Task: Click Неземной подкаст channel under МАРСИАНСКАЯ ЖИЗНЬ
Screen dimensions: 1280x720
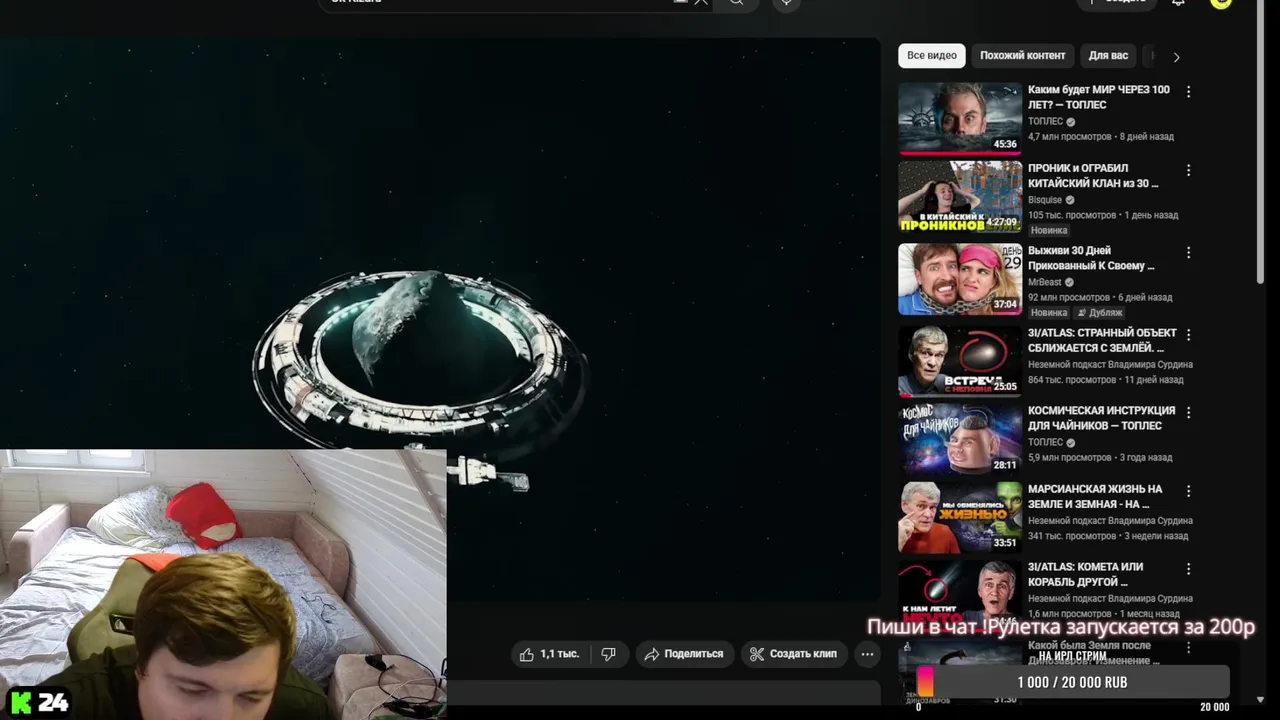Action: 1110,521
